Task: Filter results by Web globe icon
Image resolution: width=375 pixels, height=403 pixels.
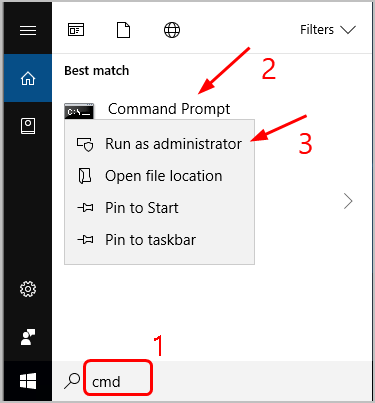Action: [x=172, y=30]
